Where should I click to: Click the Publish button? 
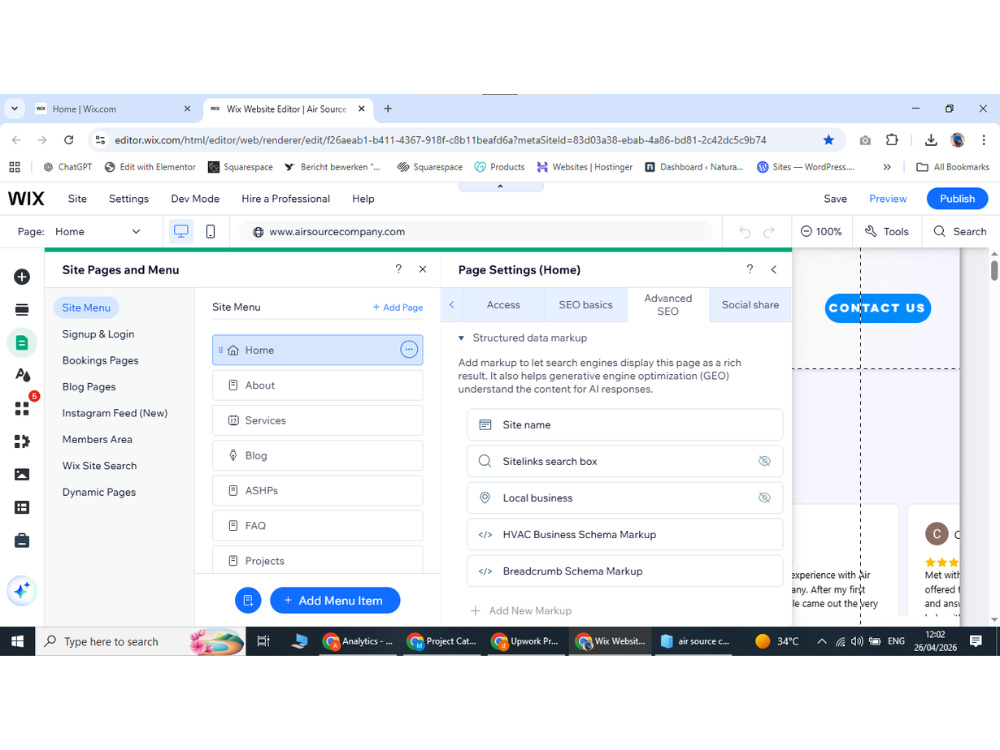tap(957, 198)
